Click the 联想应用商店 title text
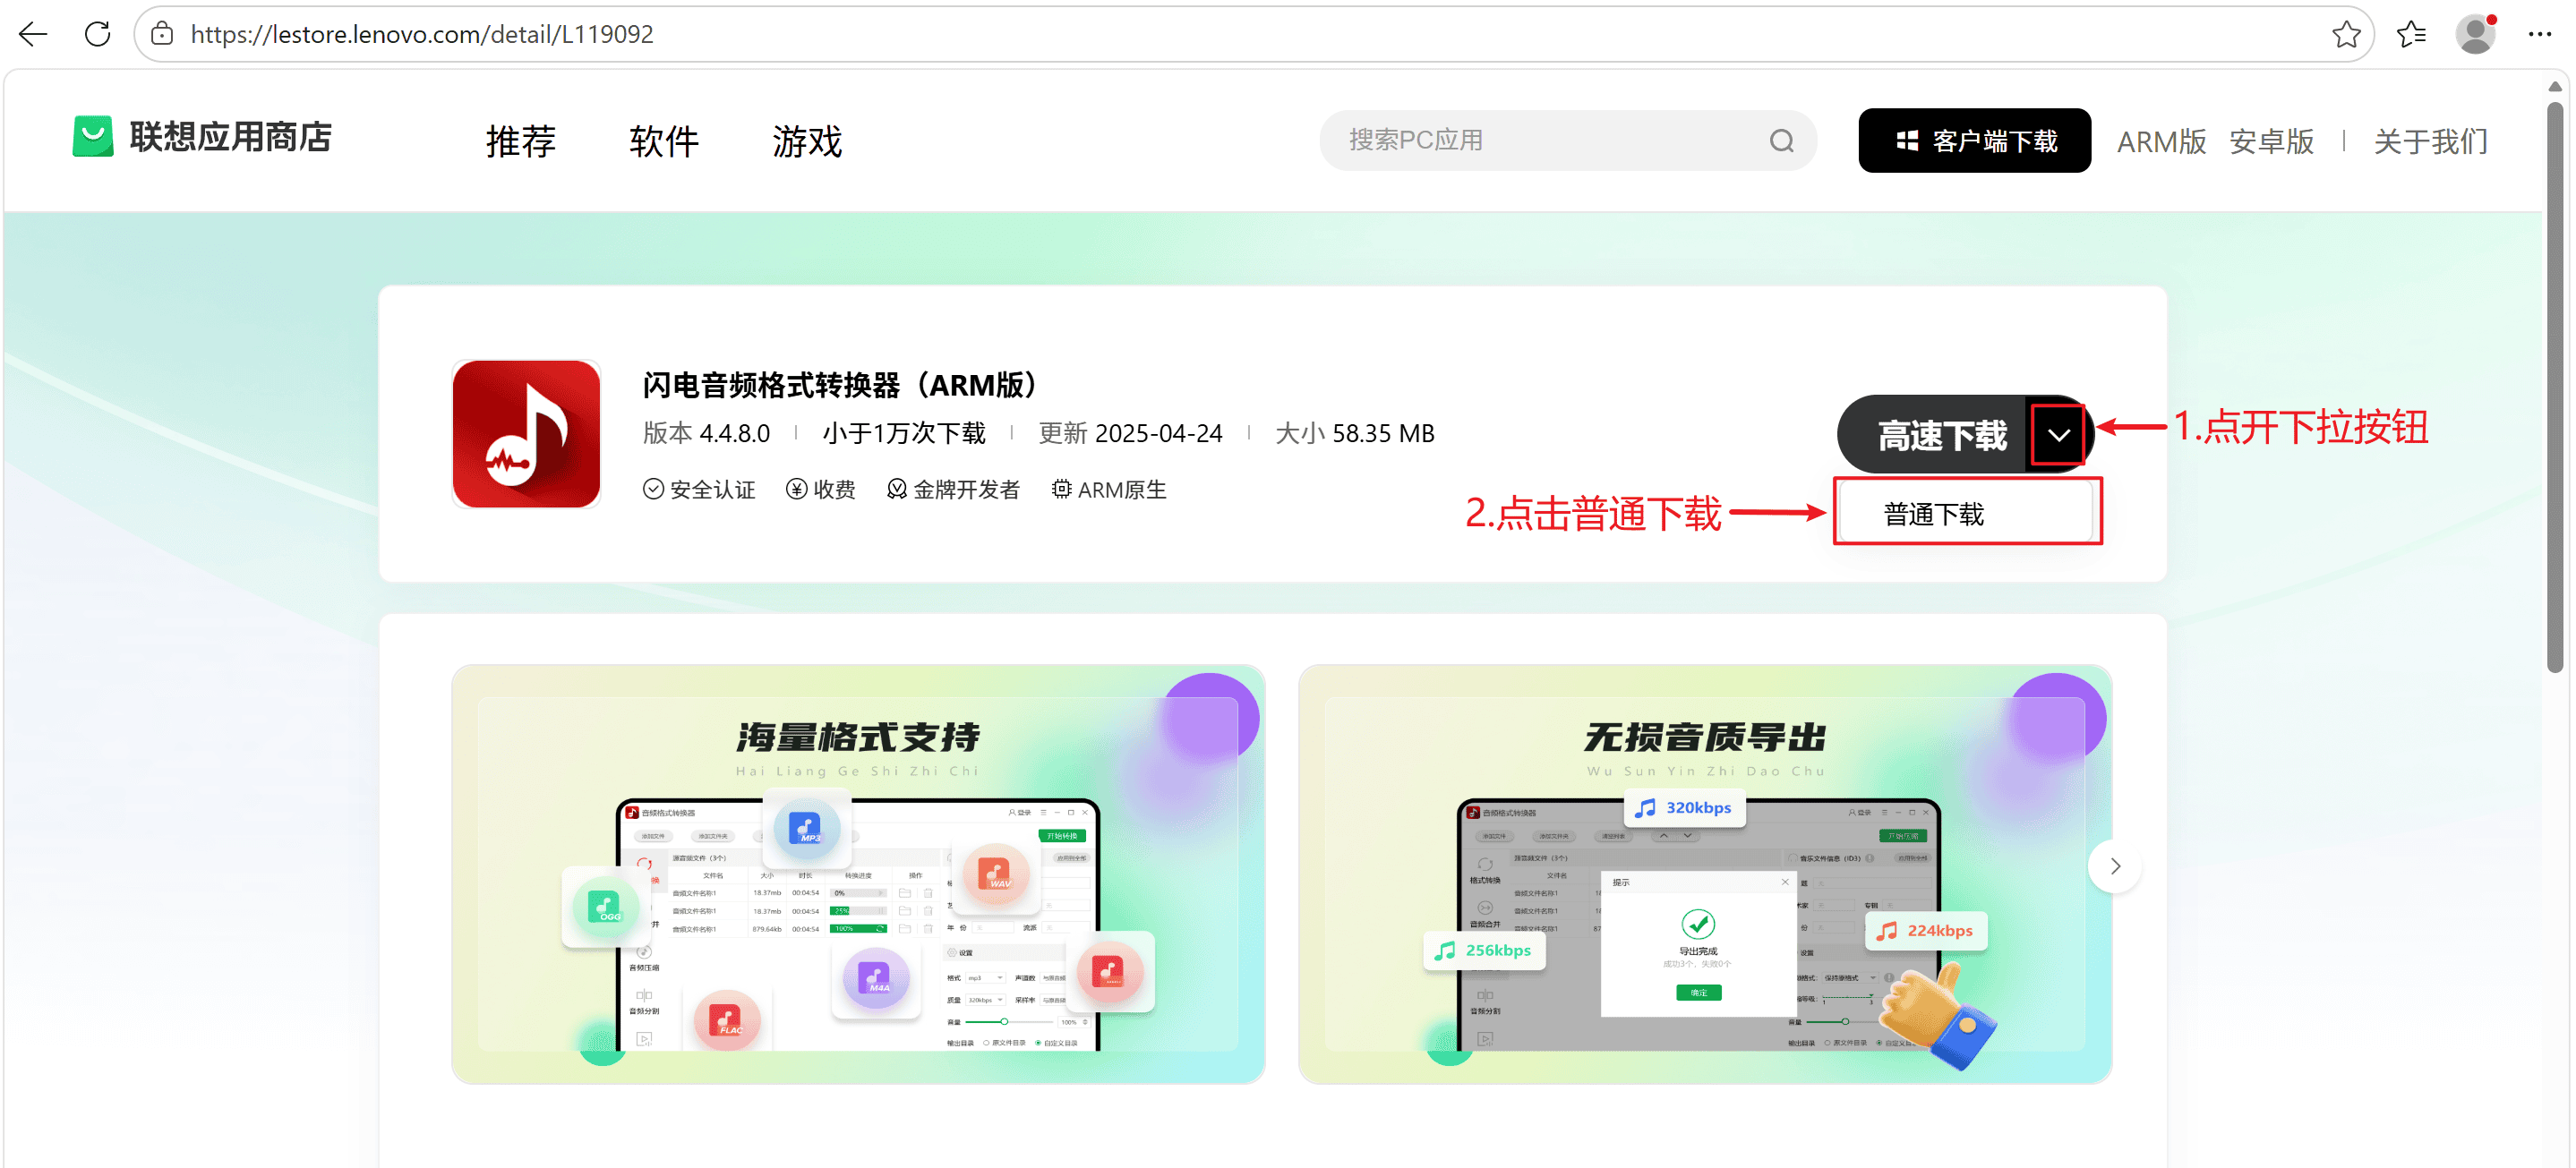Image resolution: width=2576 pixels, height=1168 pixels. coord(231,137)
